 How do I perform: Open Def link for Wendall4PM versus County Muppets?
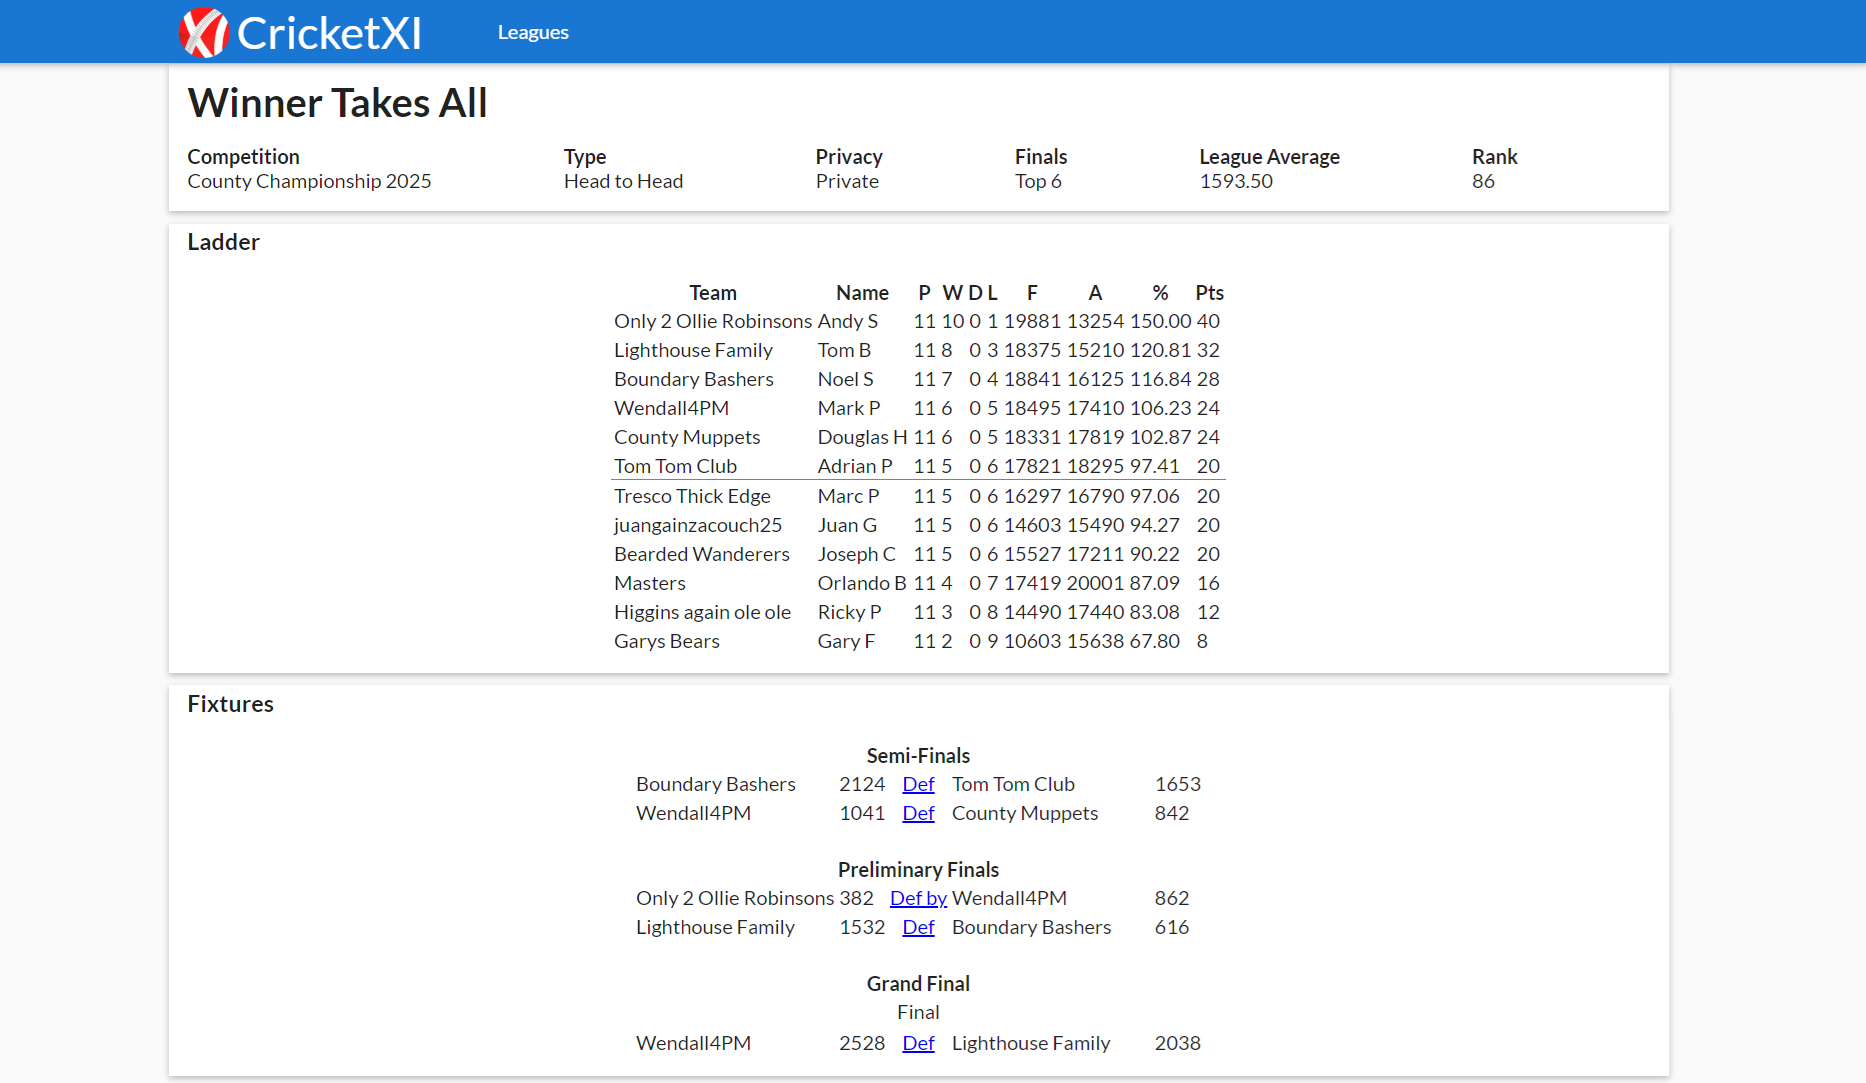pos(918,814)
